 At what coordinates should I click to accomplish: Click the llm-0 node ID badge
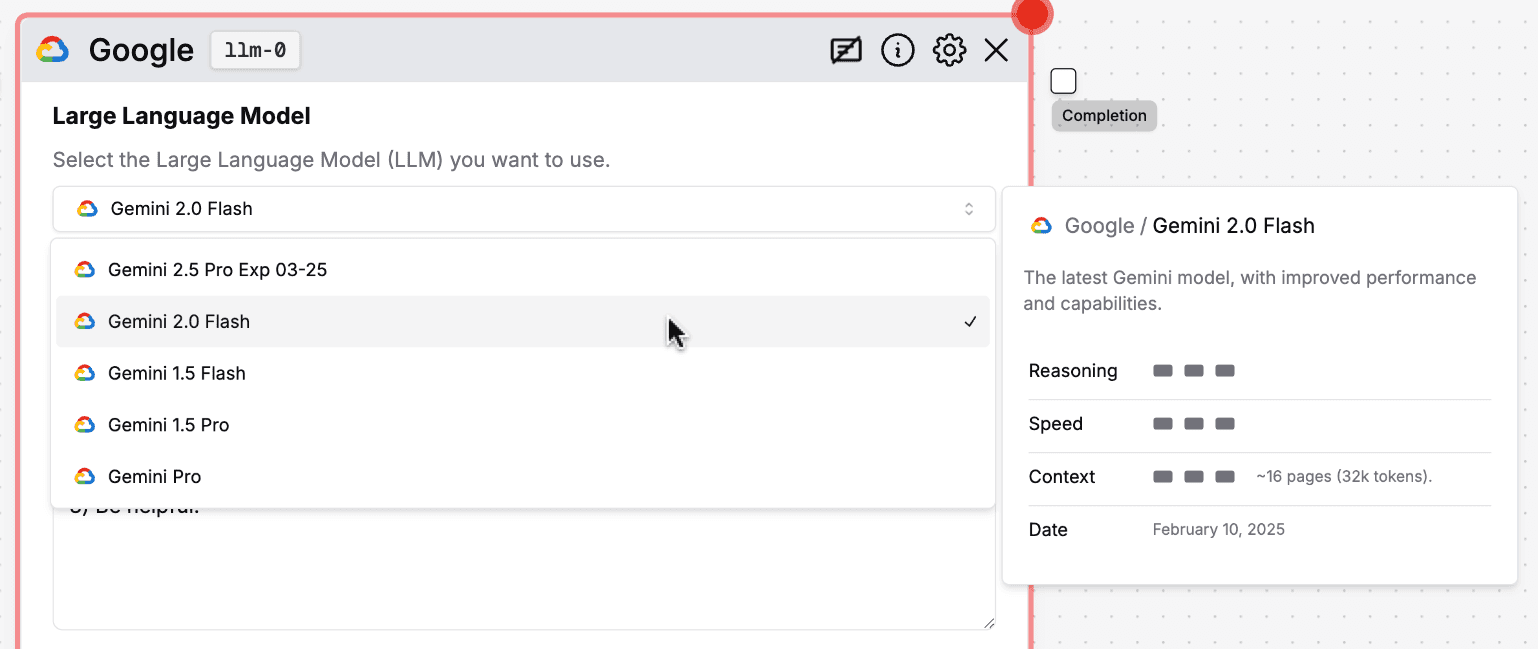pos(255,50)
